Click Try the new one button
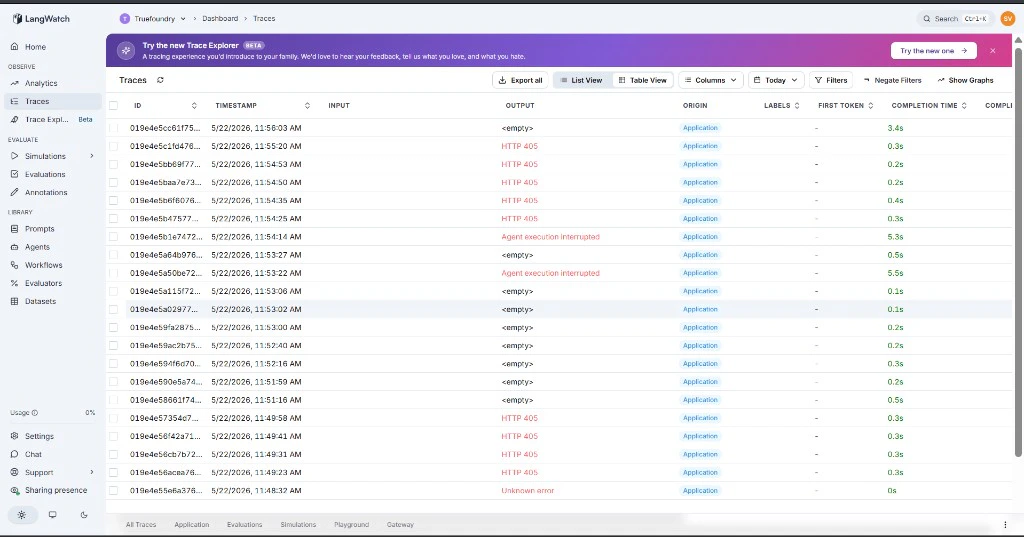Image resolution: width=1024 pixels, height=537 pixels. tap(933, 50)
